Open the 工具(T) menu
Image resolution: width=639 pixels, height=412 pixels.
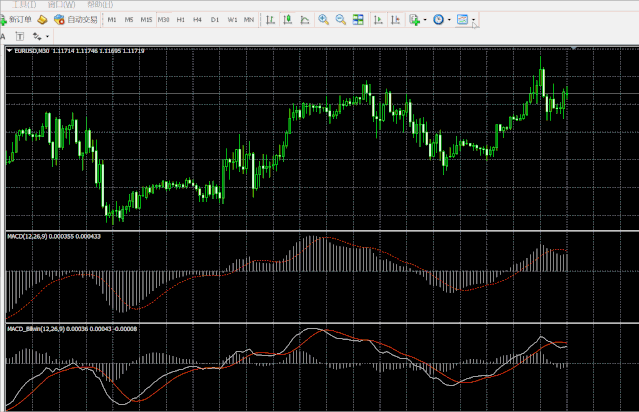click(24, 4)
